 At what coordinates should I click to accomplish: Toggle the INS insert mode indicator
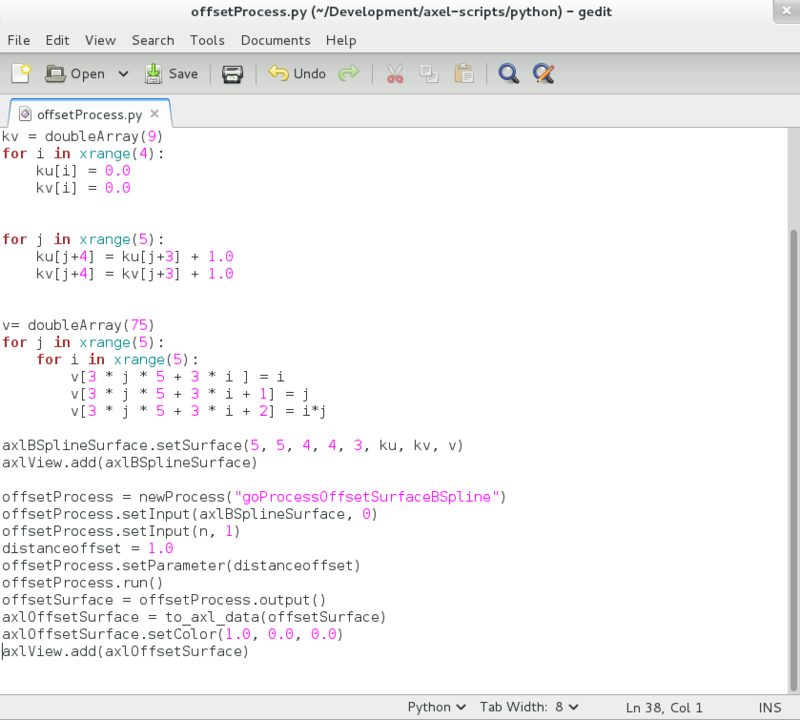(769, 707)
